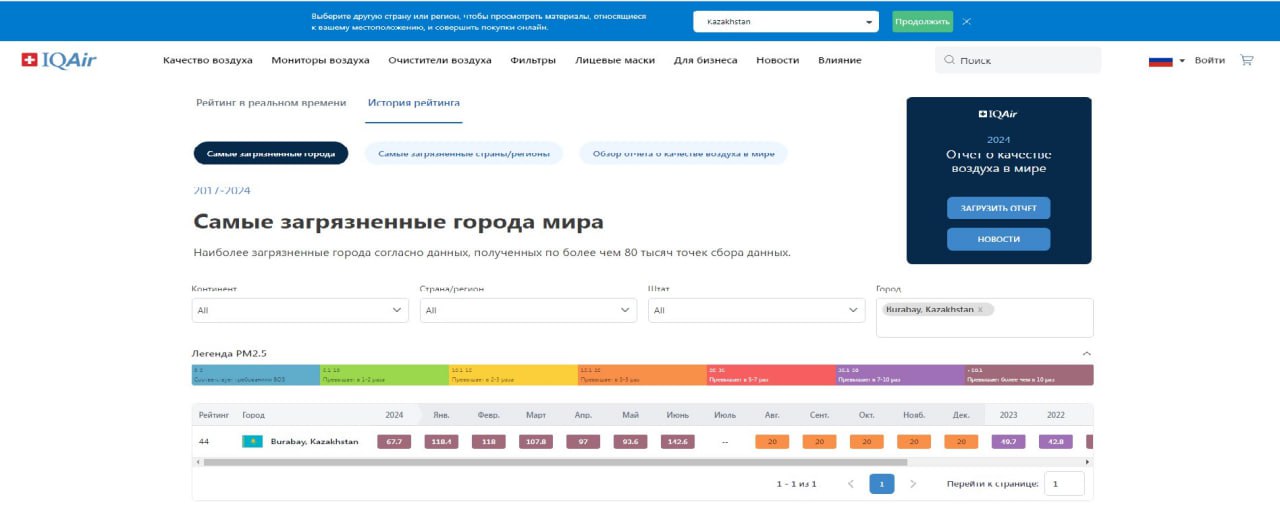
Task: Collapse the PM2.5 legend section
Action: coord(1086,354)
